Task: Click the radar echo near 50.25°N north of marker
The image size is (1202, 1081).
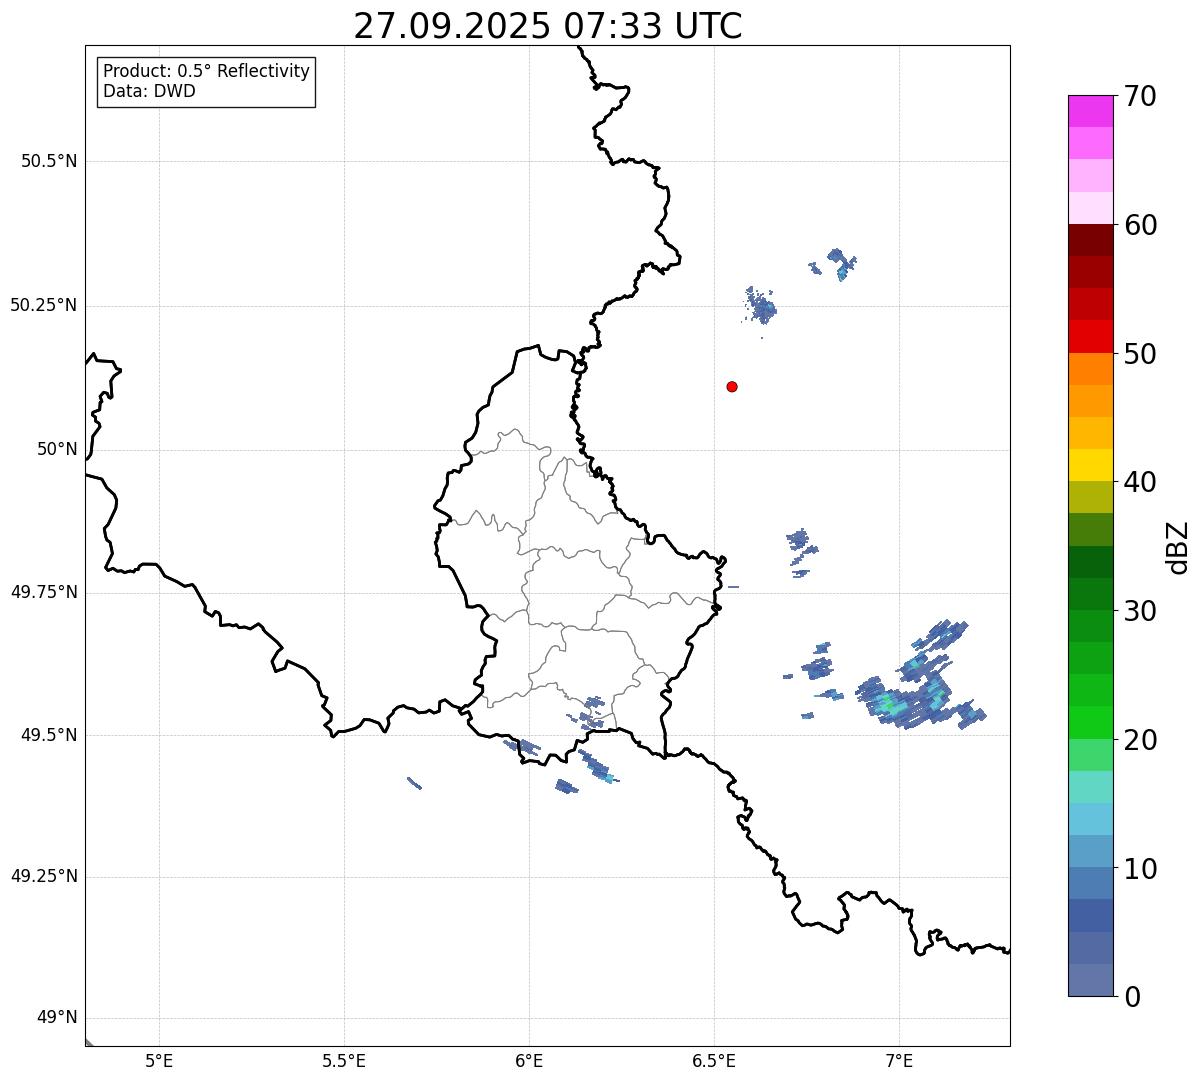Action: pos(761,305)
